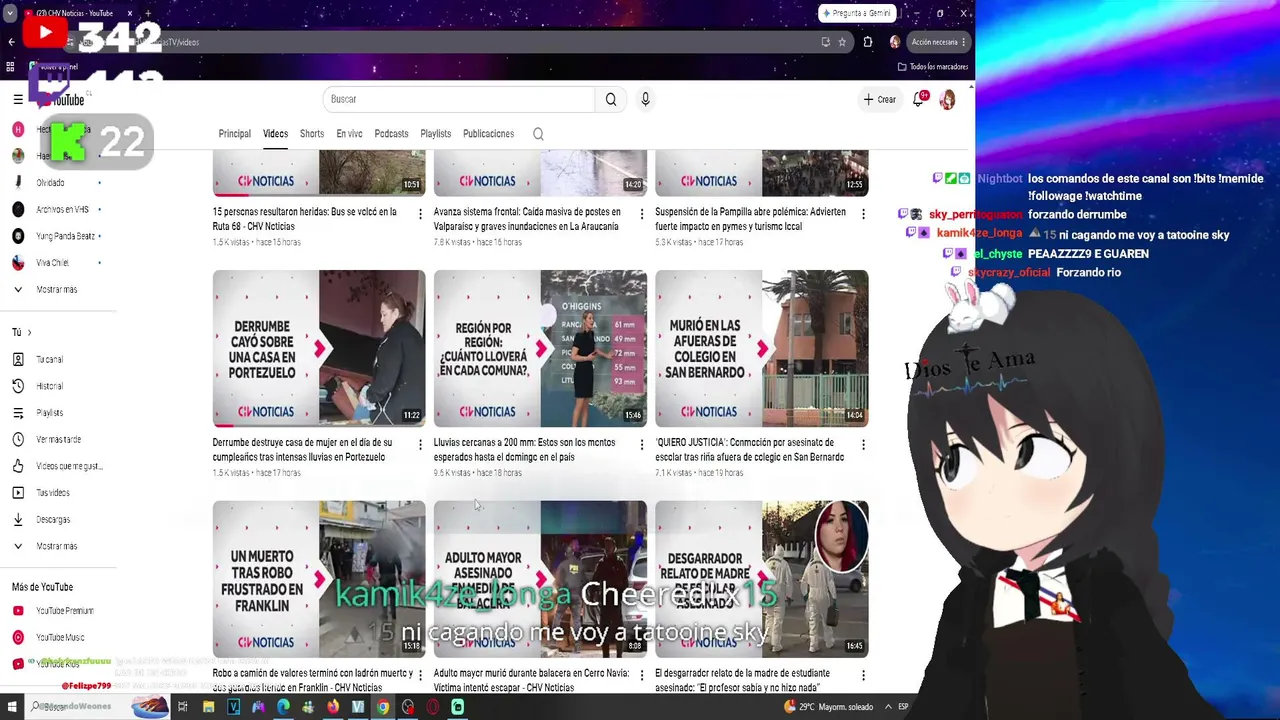Start voice search with the microphone
The width and height of the screenshot is (1280, 720).
point(645,99)
